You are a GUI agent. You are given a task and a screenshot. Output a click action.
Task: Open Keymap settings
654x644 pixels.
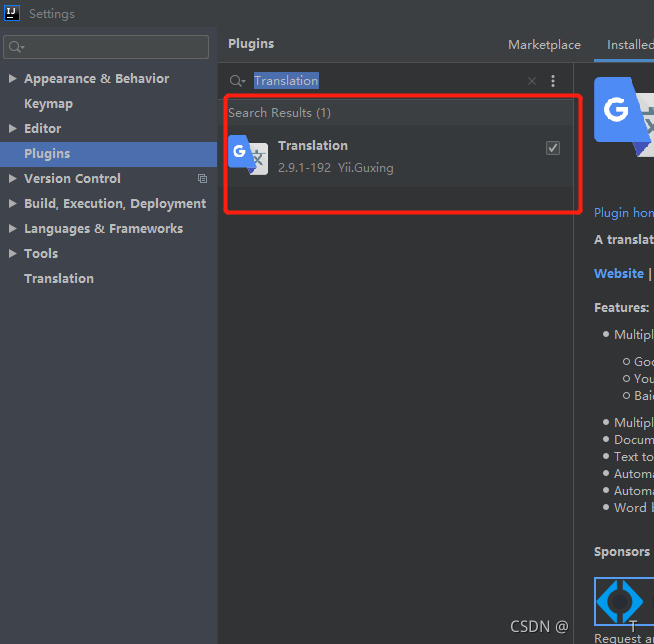click(x=48, y=103)
